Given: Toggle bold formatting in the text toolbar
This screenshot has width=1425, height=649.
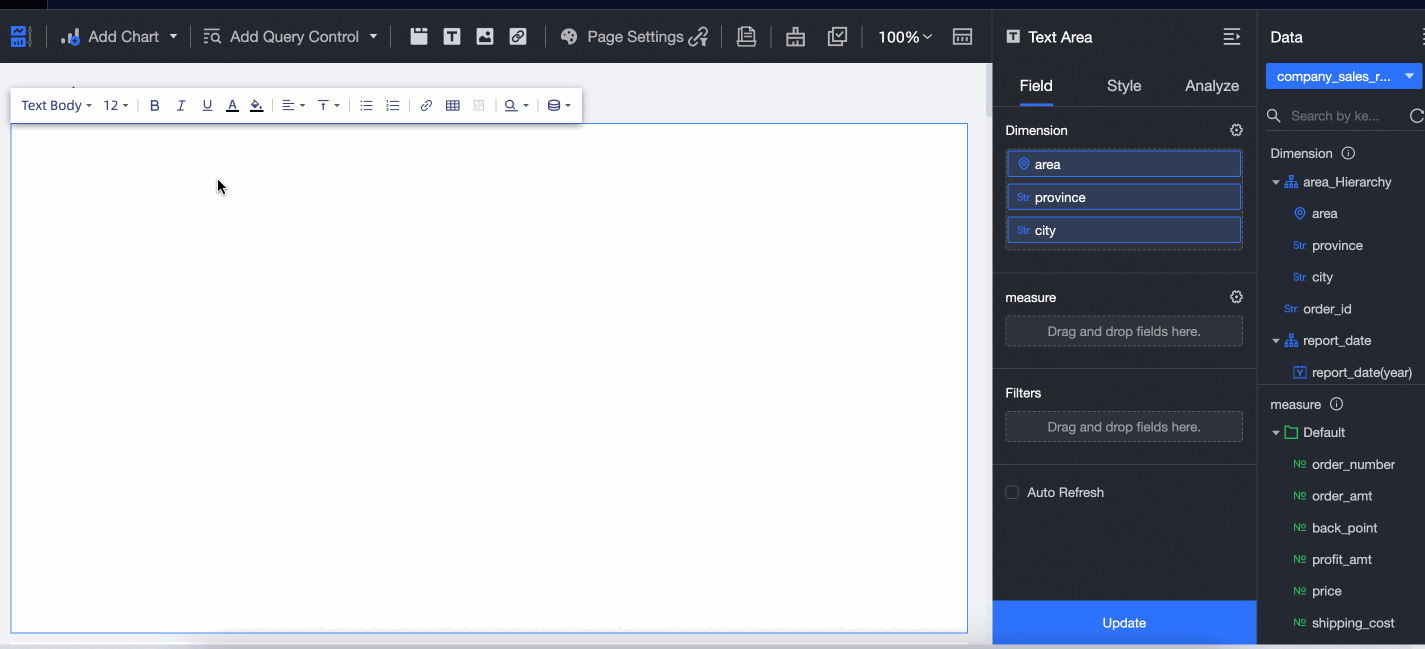Looking at the screenshot, I should click(x=154, y=105).
